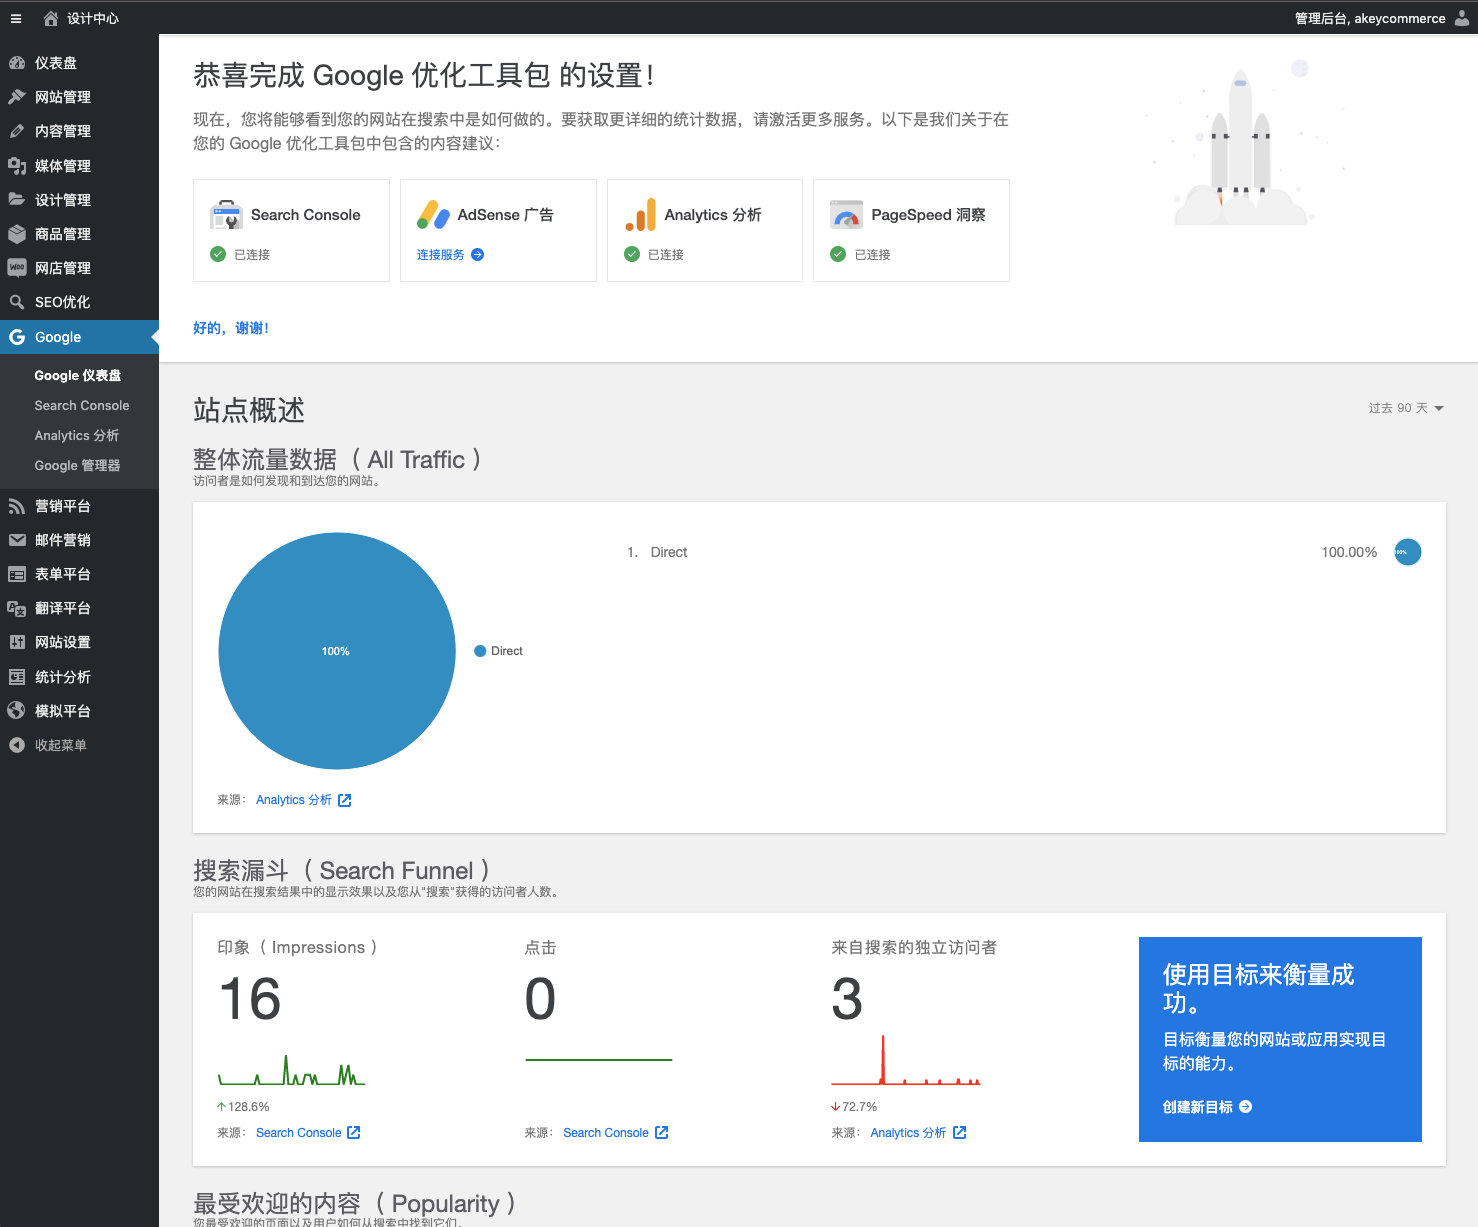1478x1227 pixels.
Task: Click the 128.6% increase indicator
Action: [243, 1107]
